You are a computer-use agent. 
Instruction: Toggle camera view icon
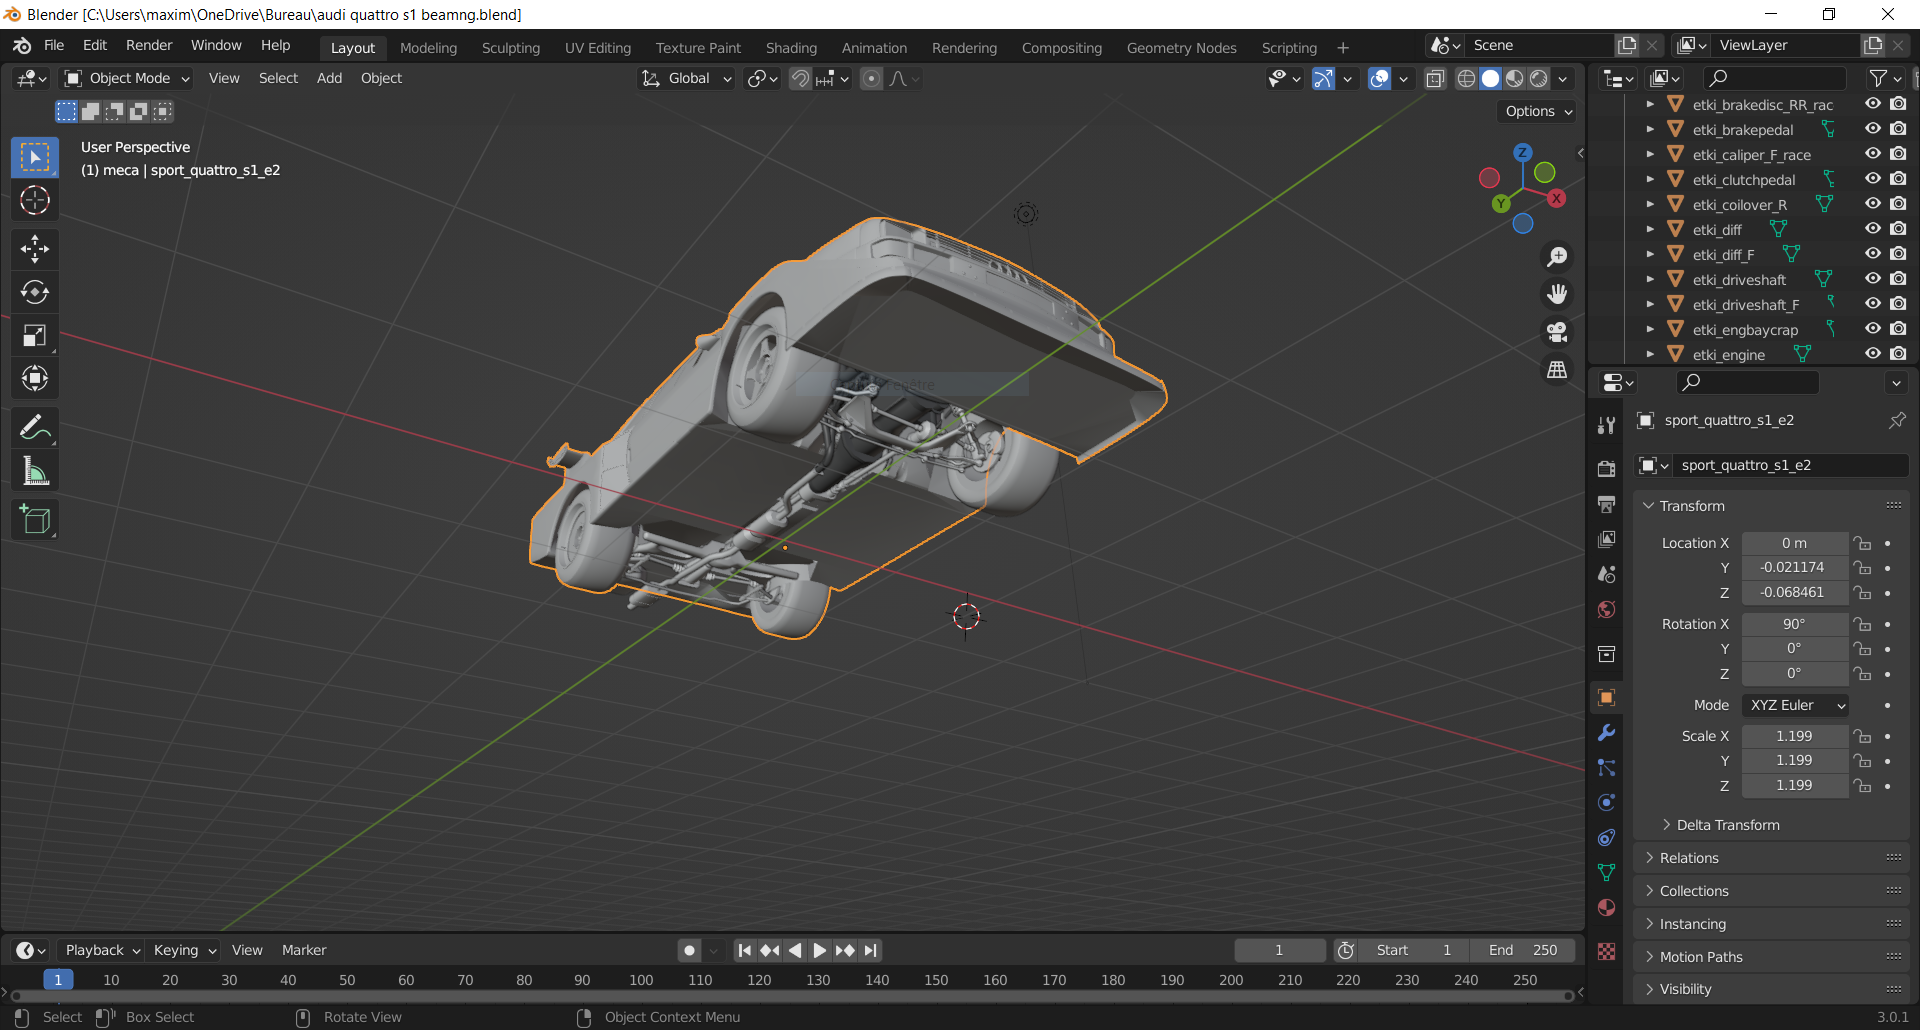pyautogui.click(x=1557, y=332)
